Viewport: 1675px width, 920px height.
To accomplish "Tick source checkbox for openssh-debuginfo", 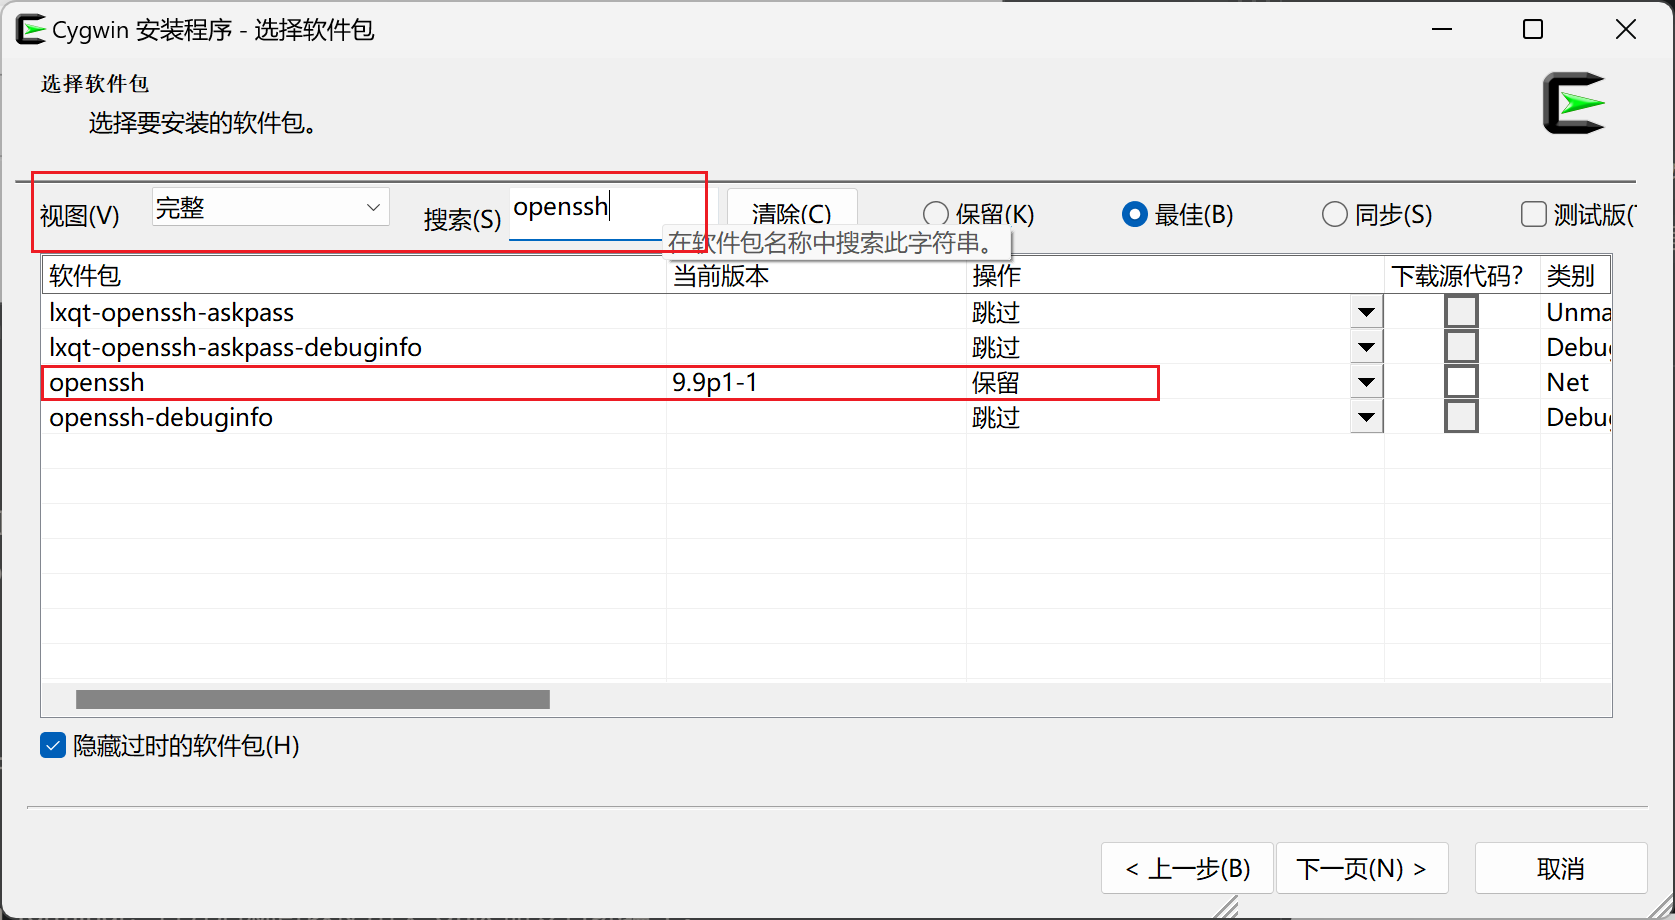I will click(x=1461, y=417).
